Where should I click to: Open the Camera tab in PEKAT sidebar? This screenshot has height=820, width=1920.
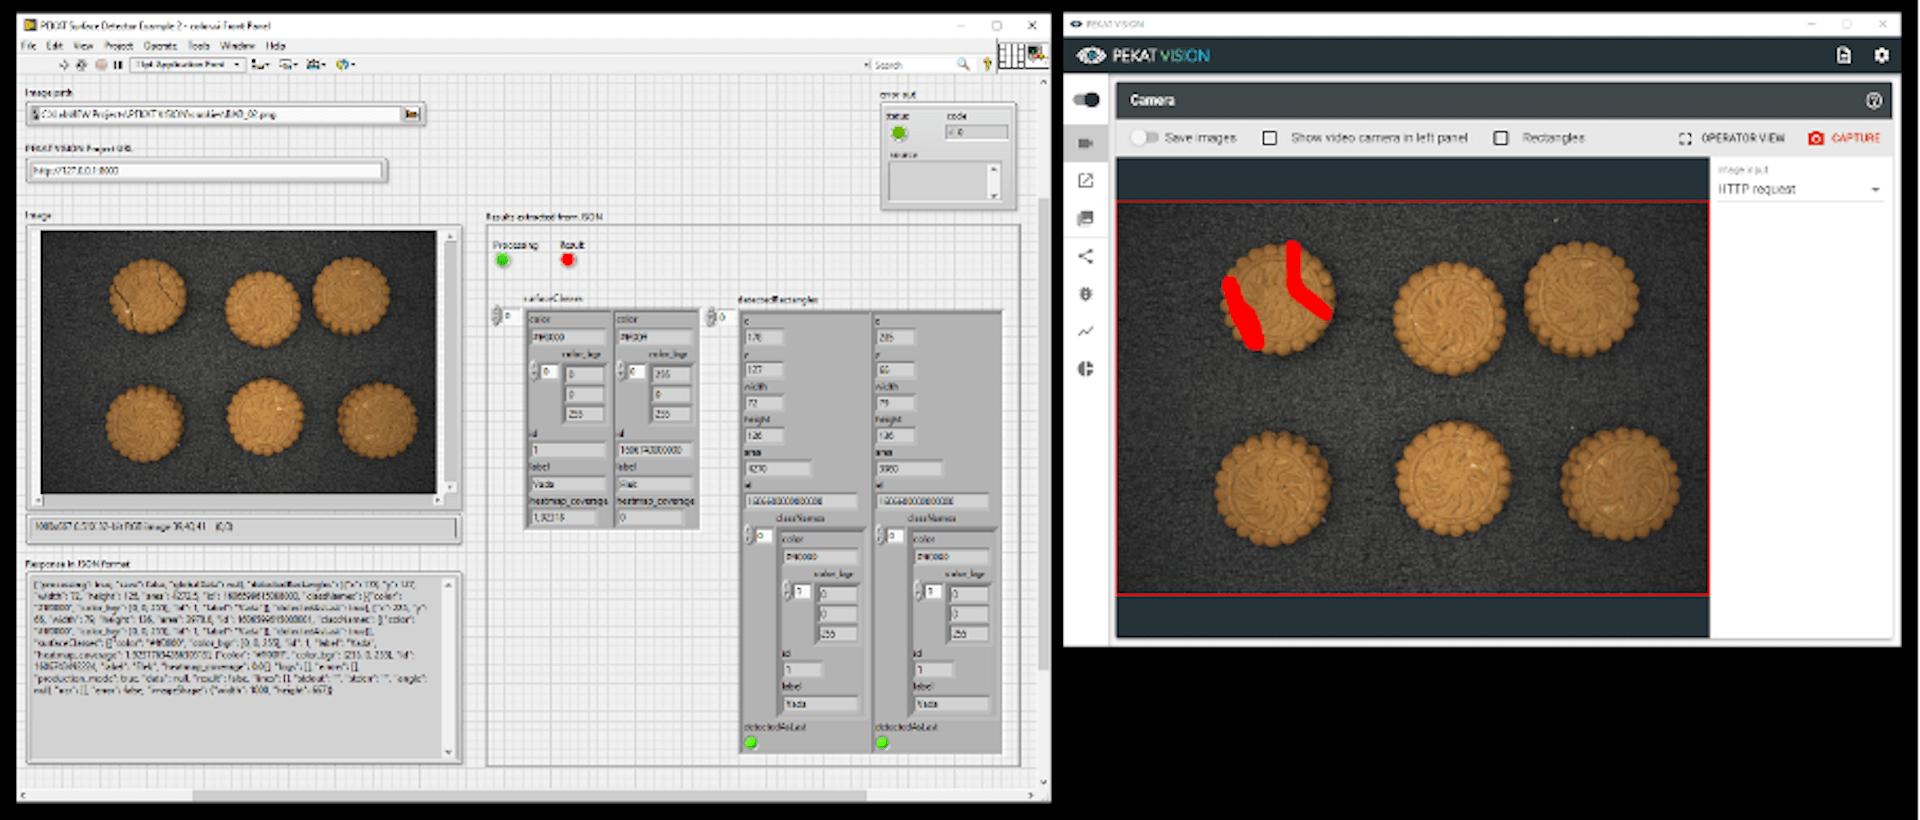coord(1086,143)
